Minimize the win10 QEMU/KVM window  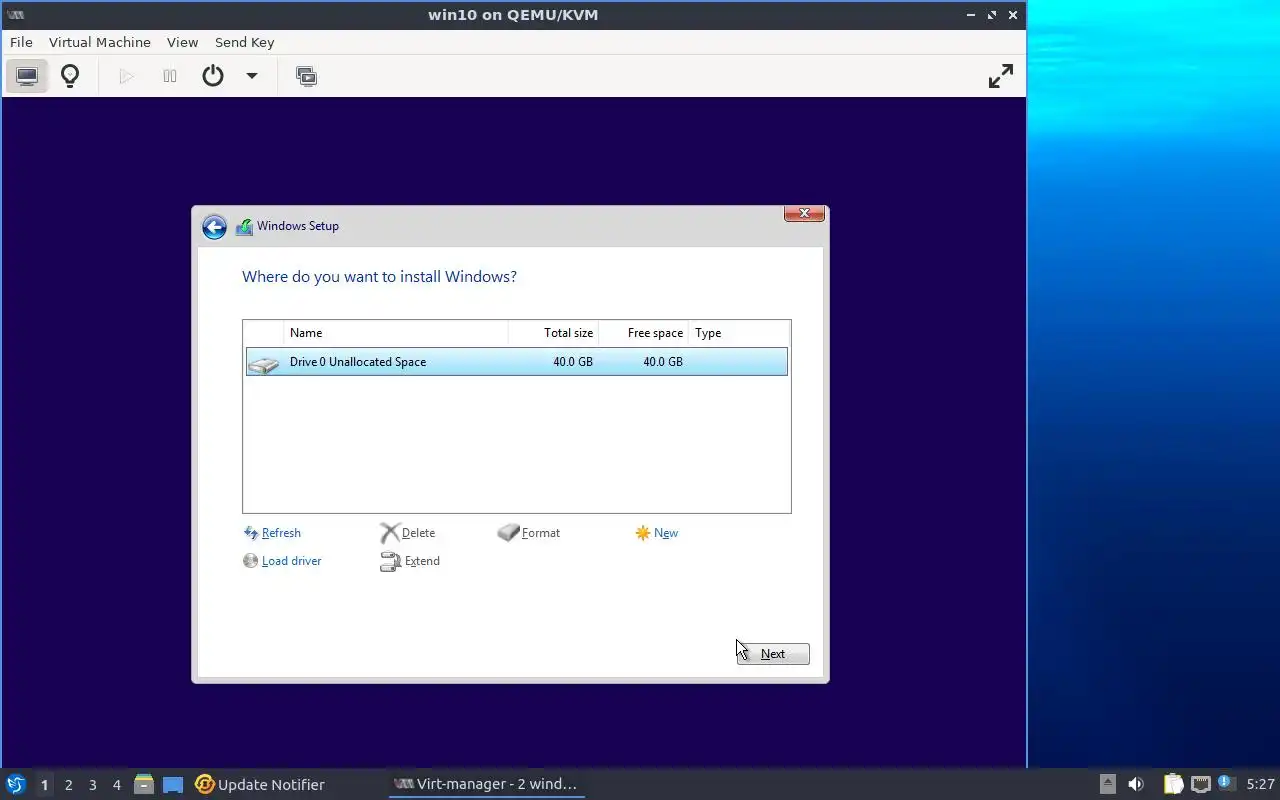coord(971,15)
